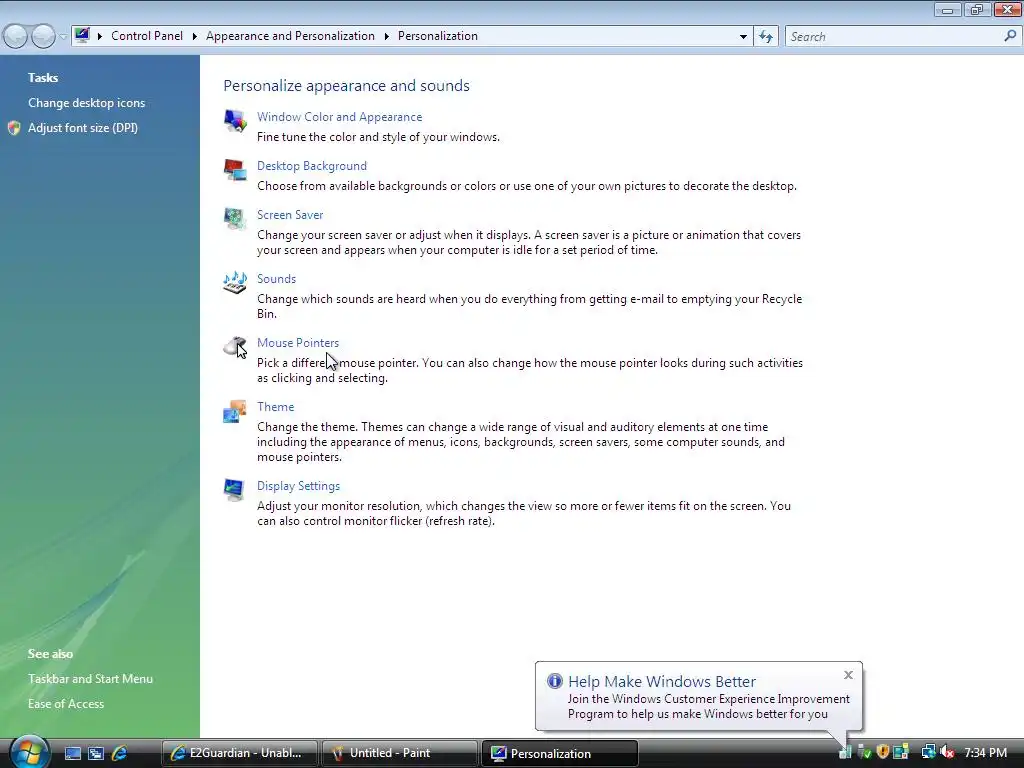Go to Appearance and Personalization breadcrumb
Screen dimensions: 1024x768
[x=291, y=36]
